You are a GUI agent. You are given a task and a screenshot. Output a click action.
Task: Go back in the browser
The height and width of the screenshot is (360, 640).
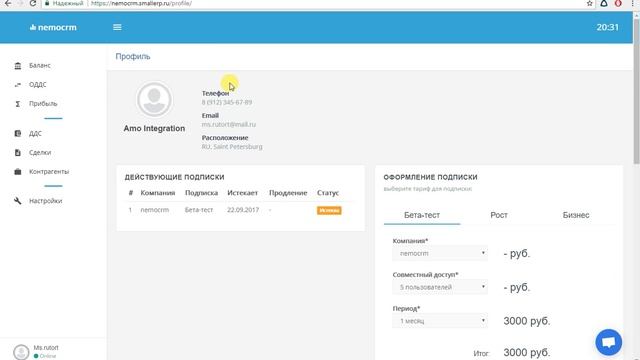click(8, 3)
